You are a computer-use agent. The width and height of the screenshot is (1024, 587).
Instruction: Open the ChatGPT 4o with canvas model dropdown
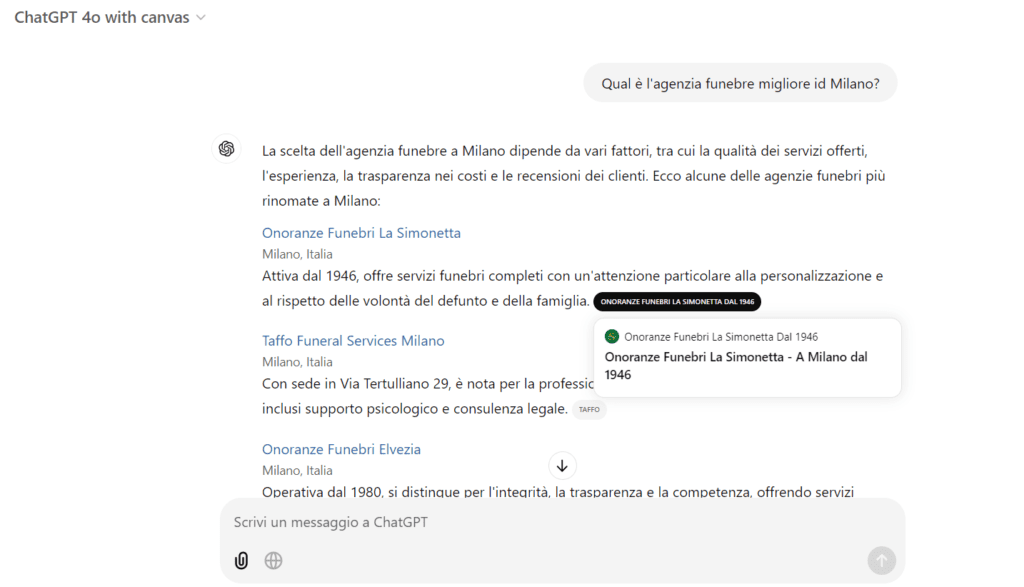110,18
